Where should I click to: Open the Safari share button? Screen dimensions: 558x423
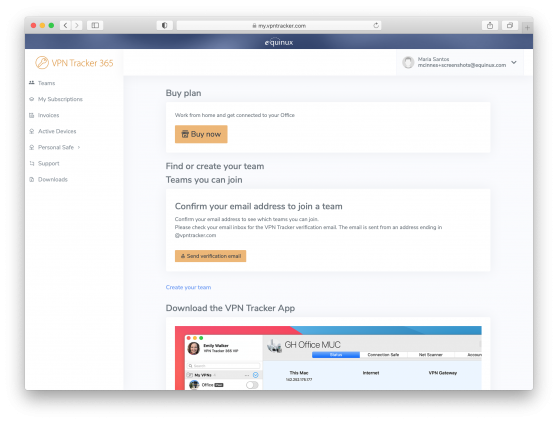click(x=490, y=25)
